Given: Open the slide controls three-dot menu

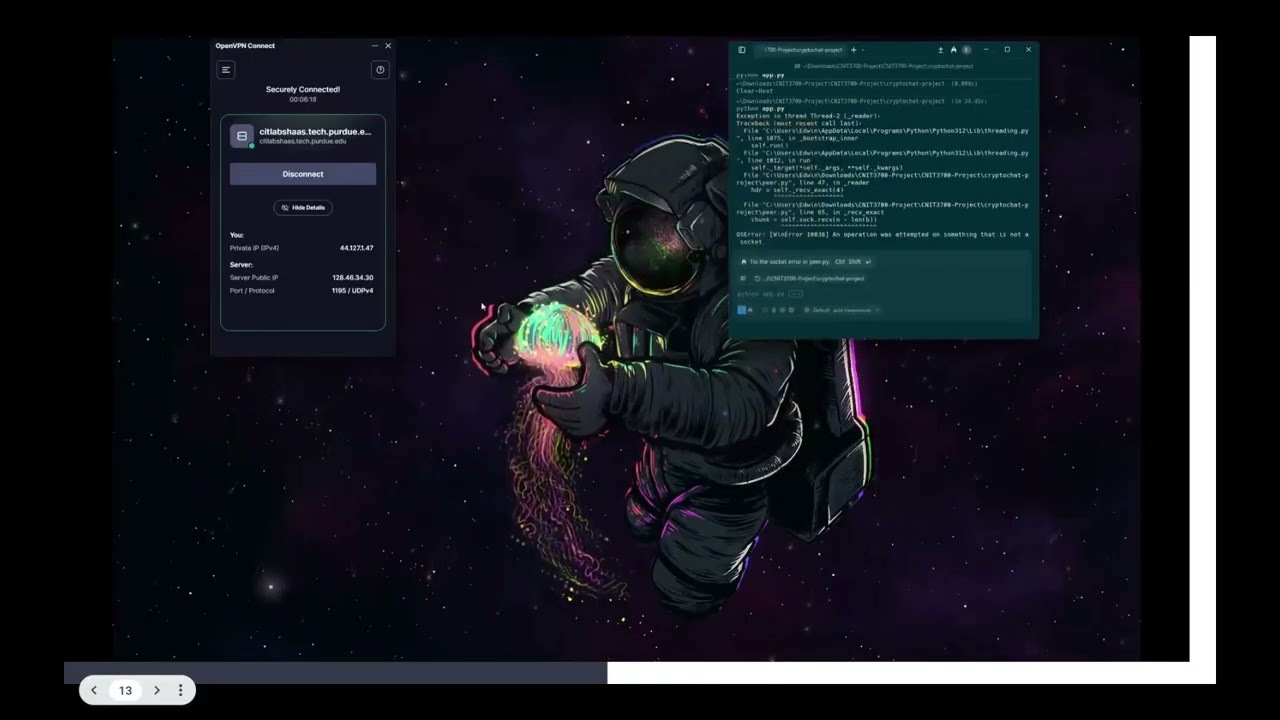Looking at the screenshot, I should (180, 690).
